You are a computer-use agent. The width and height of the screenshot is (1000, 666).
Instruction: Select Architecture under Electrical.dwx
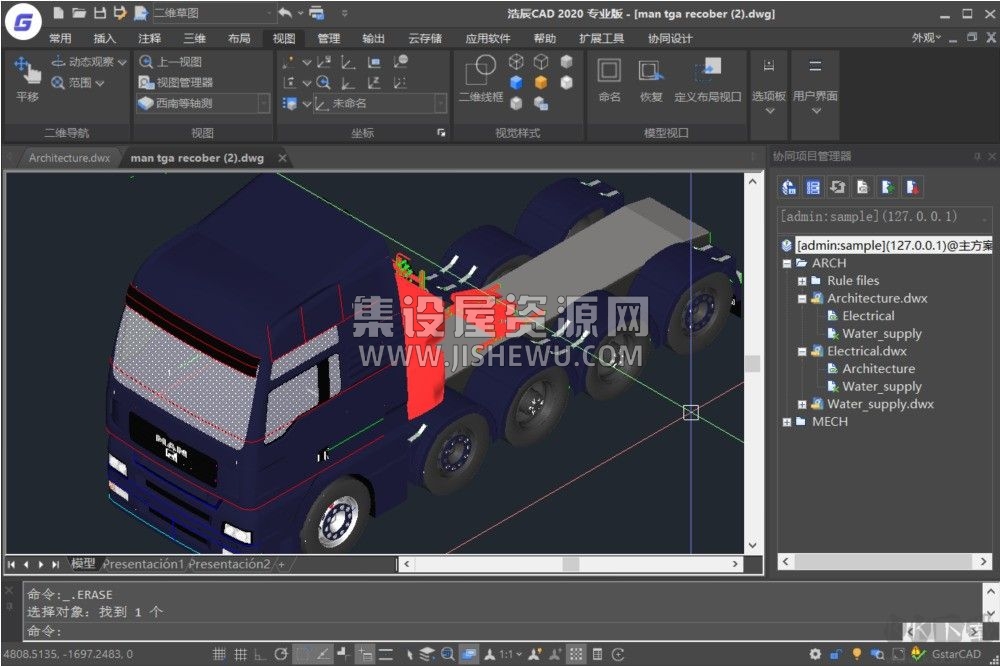coord(878,369)
